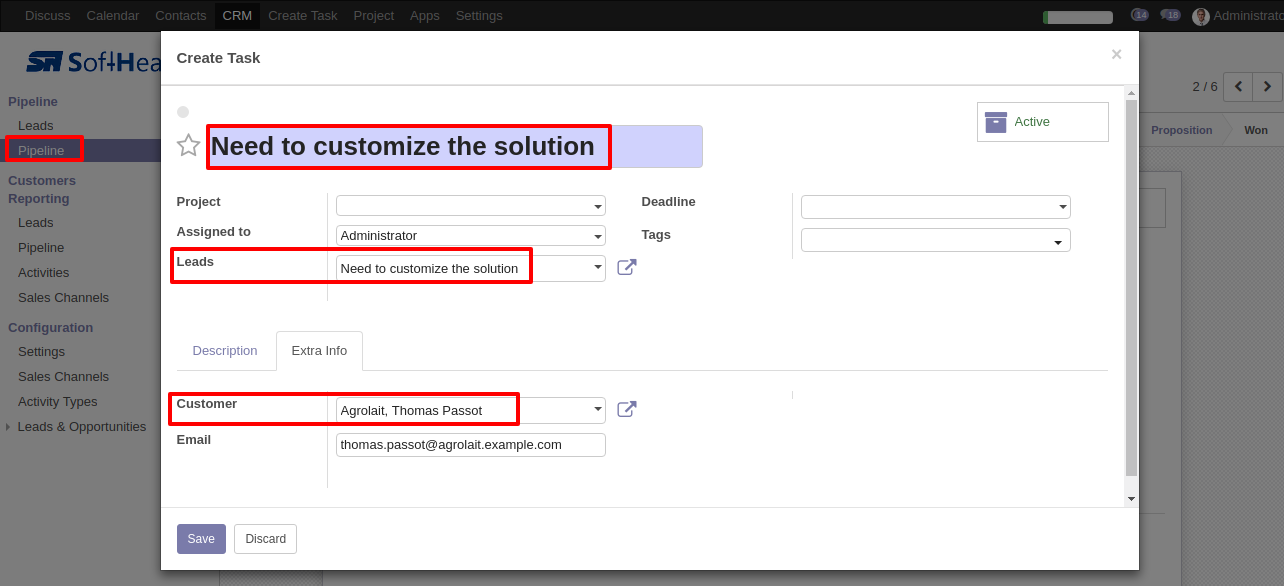Expand the Deadline dropdown field

coord(936,207)
